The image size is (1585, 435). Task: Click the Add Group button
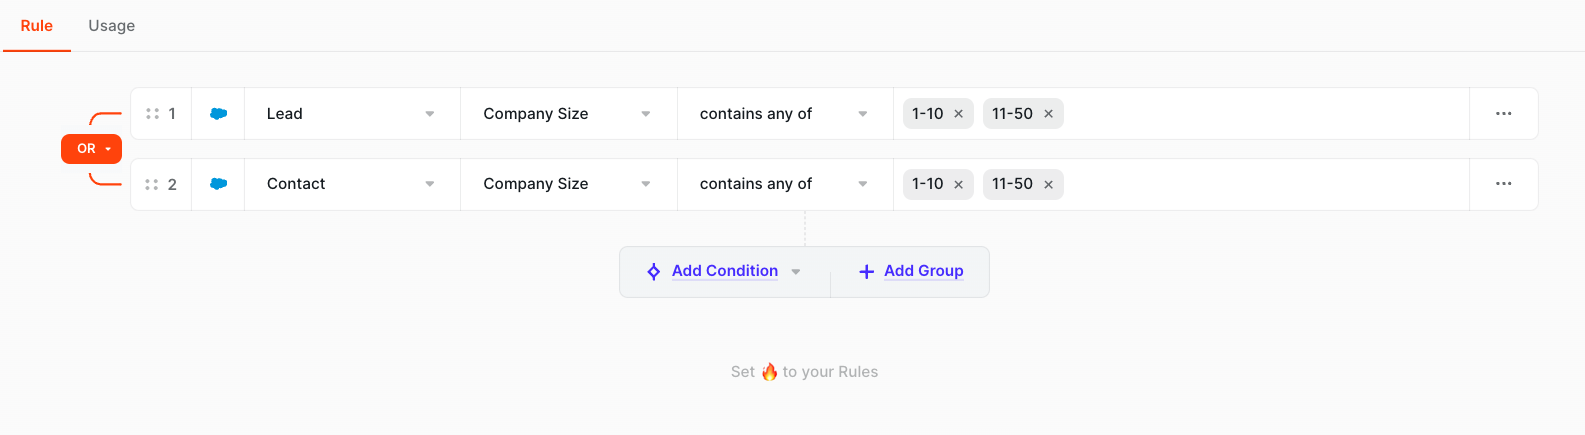(x=910, y=272)
